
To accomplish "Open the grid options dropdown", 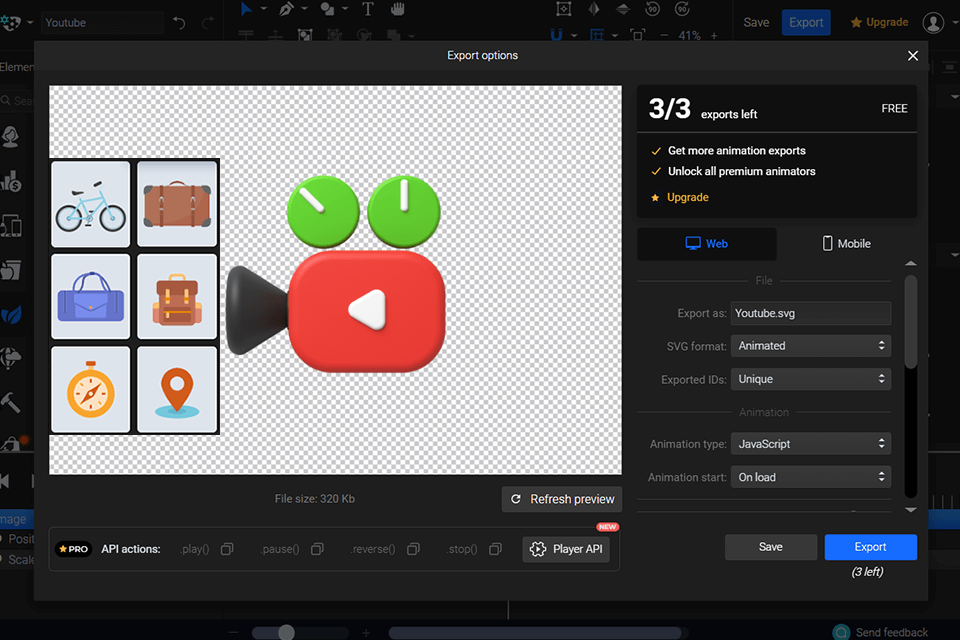I will 614,36.
